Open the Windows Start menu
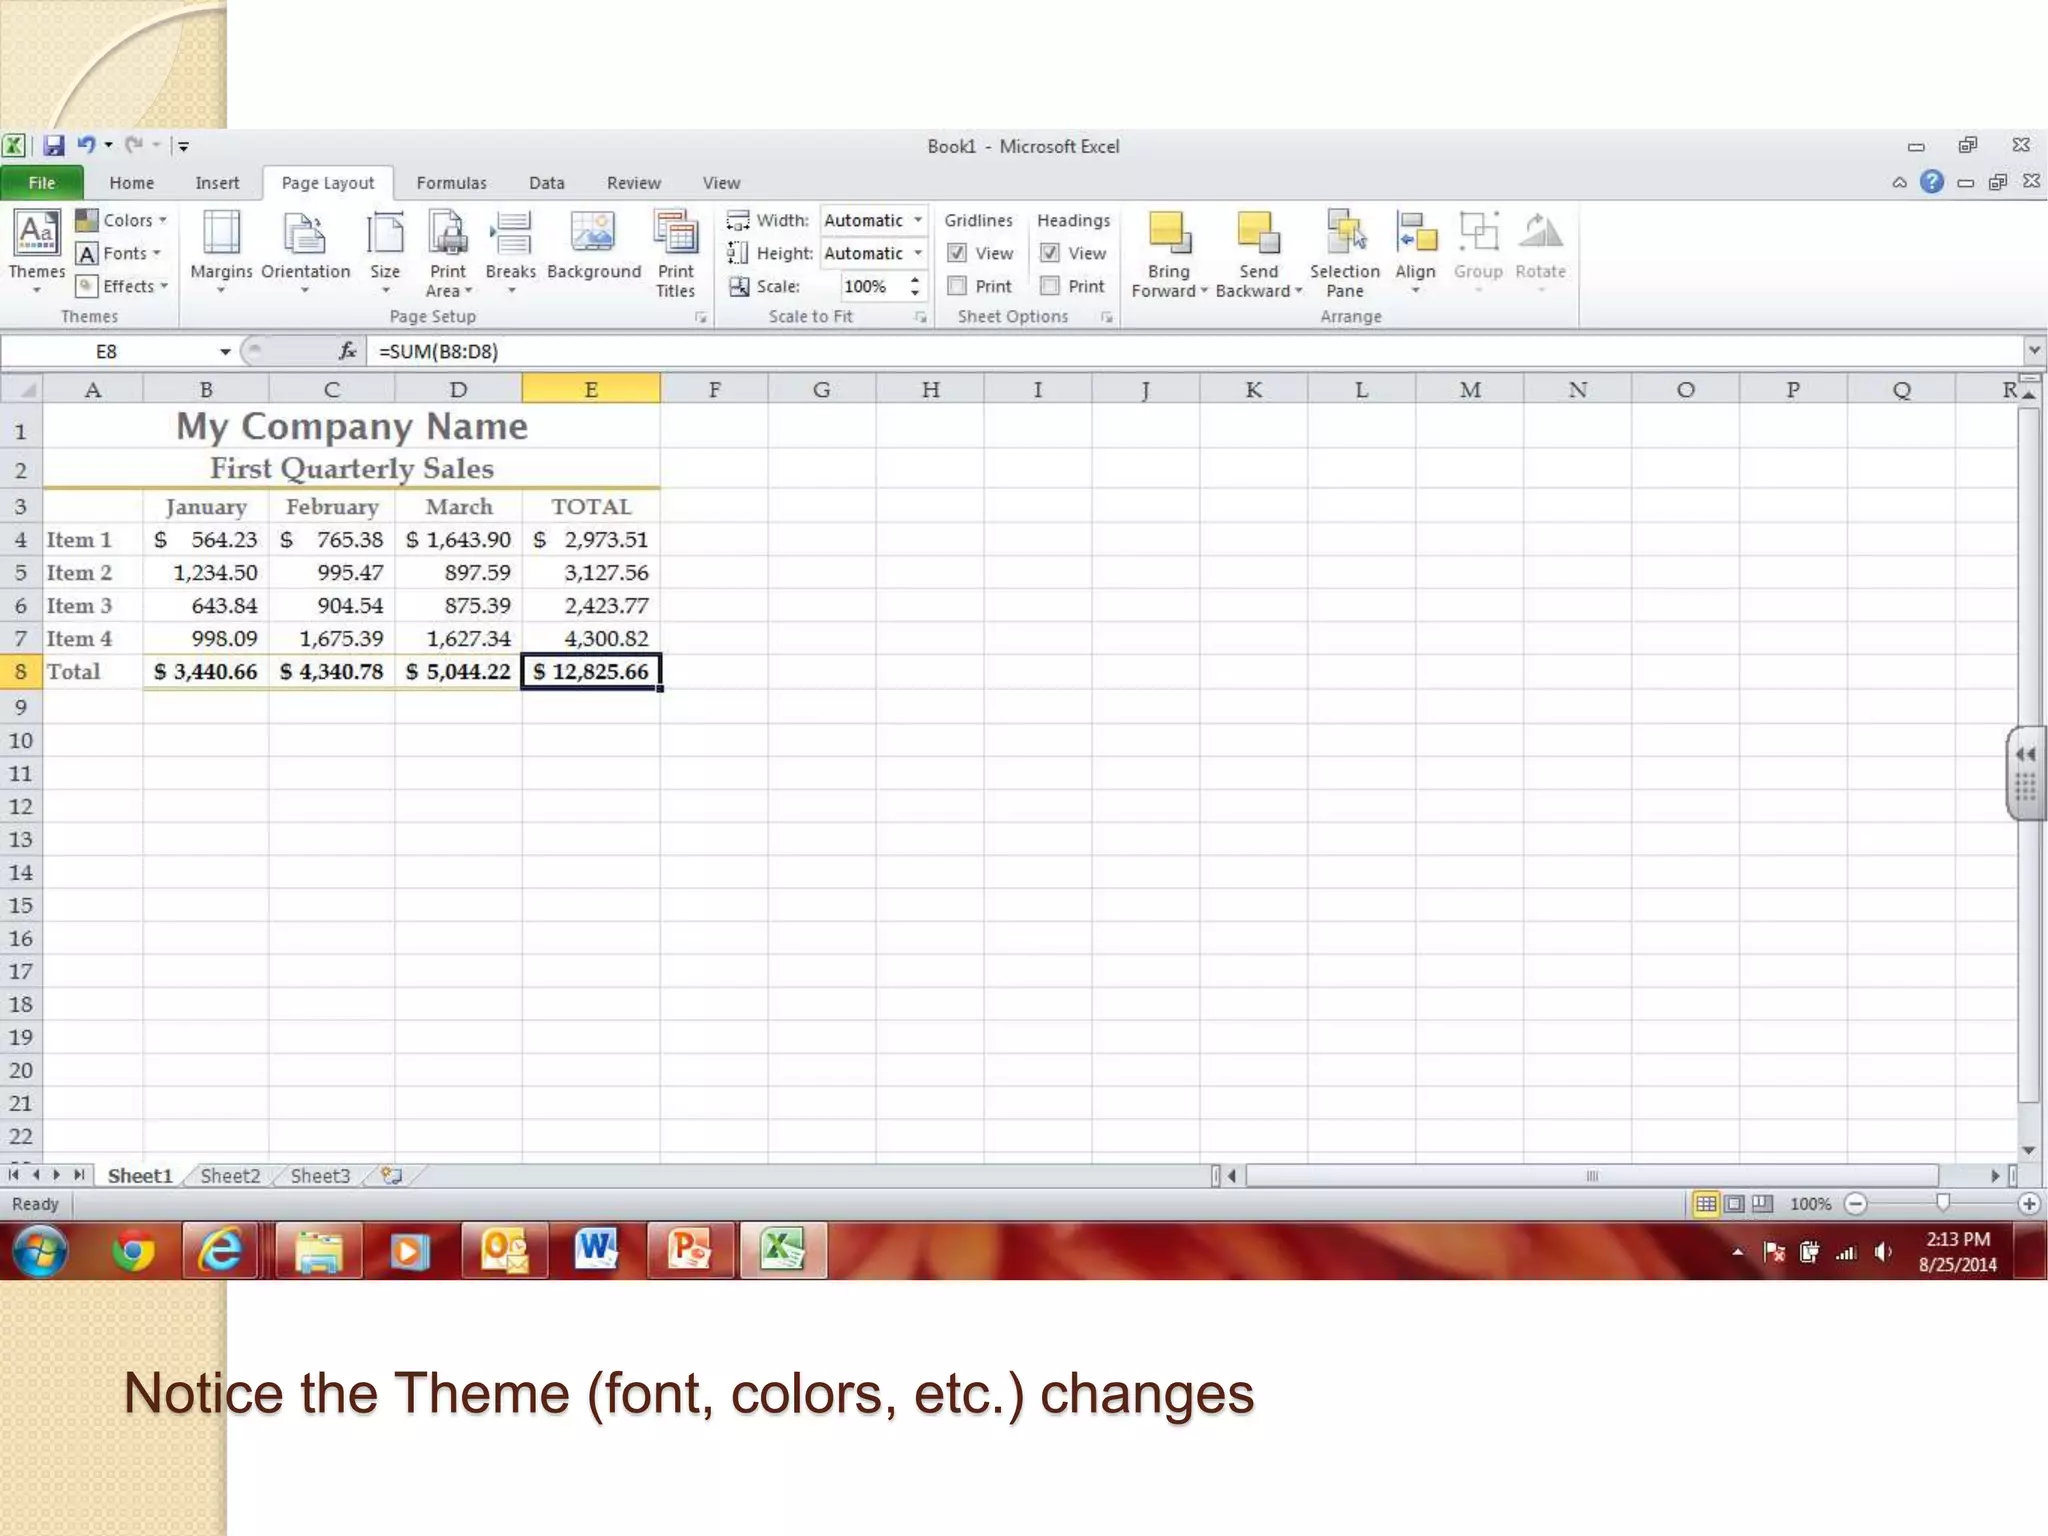Image resolution: width=2048 pixels, height=1536 pixels. click(39, 1250)
